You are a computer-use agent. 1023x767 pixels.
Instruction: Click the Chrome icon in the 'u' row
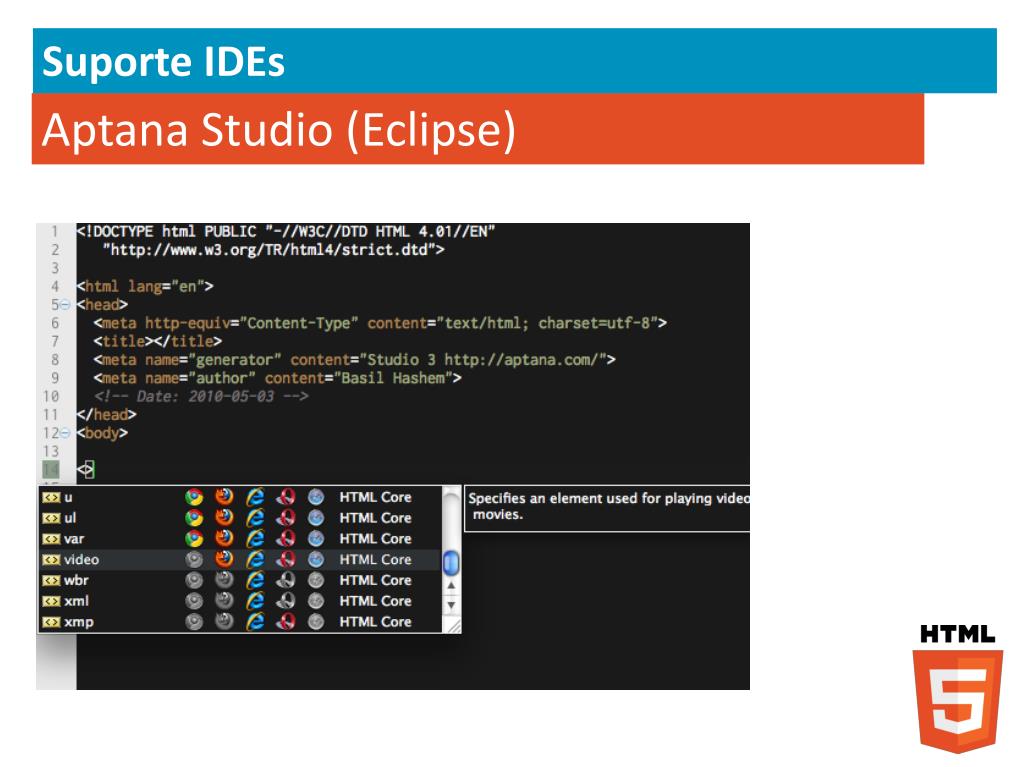[194, 498]
